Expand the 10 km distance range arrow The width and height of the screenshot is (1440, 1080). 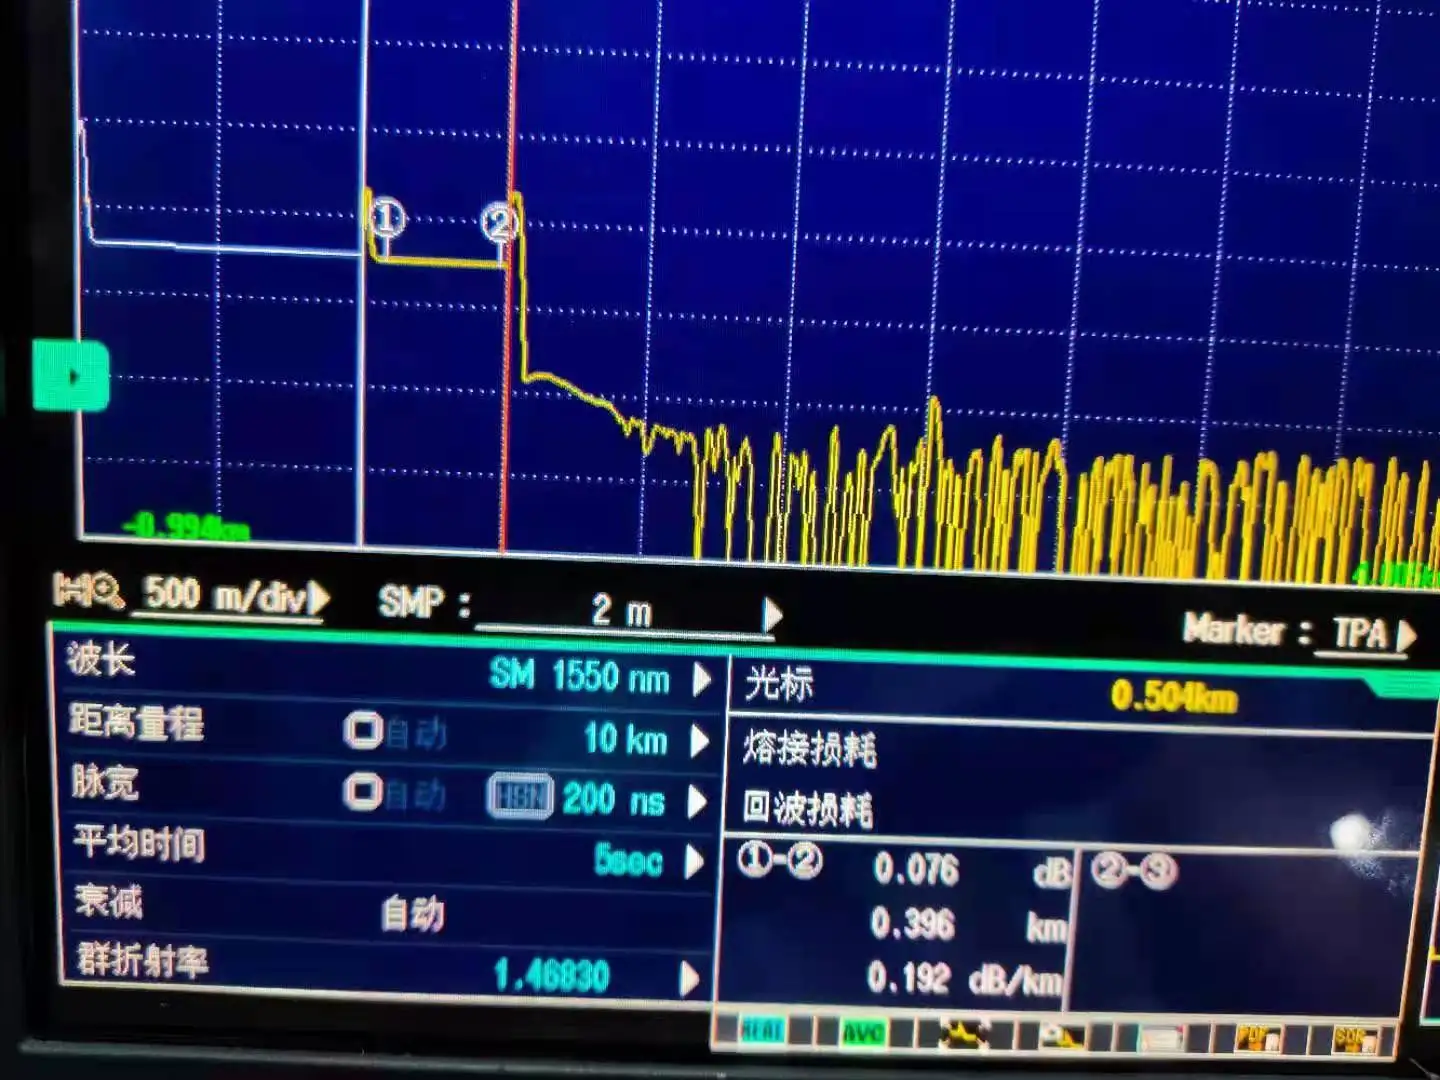pyautogui.click(x=699, y=741)
